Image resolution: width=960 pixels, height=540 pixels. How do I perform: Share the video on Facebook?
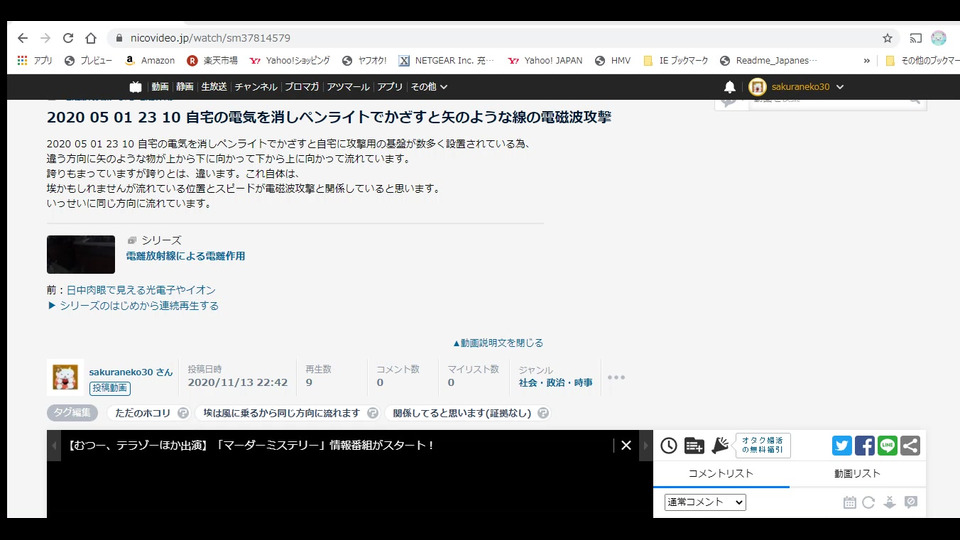pyautogui.click(x=864, y=445)
